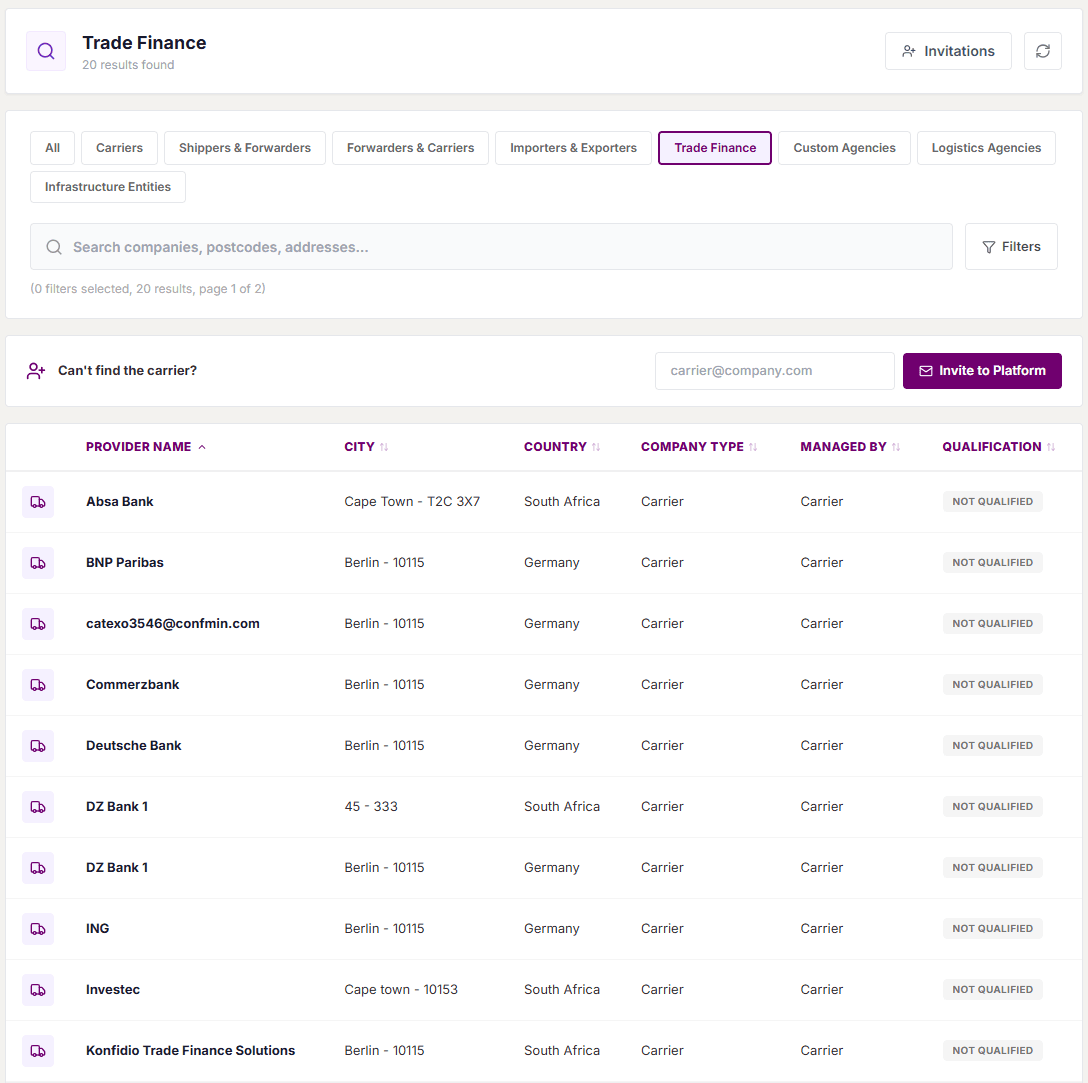
Task: Click Not Qualified badge for BNP Paribas
Action: [992, 563]
